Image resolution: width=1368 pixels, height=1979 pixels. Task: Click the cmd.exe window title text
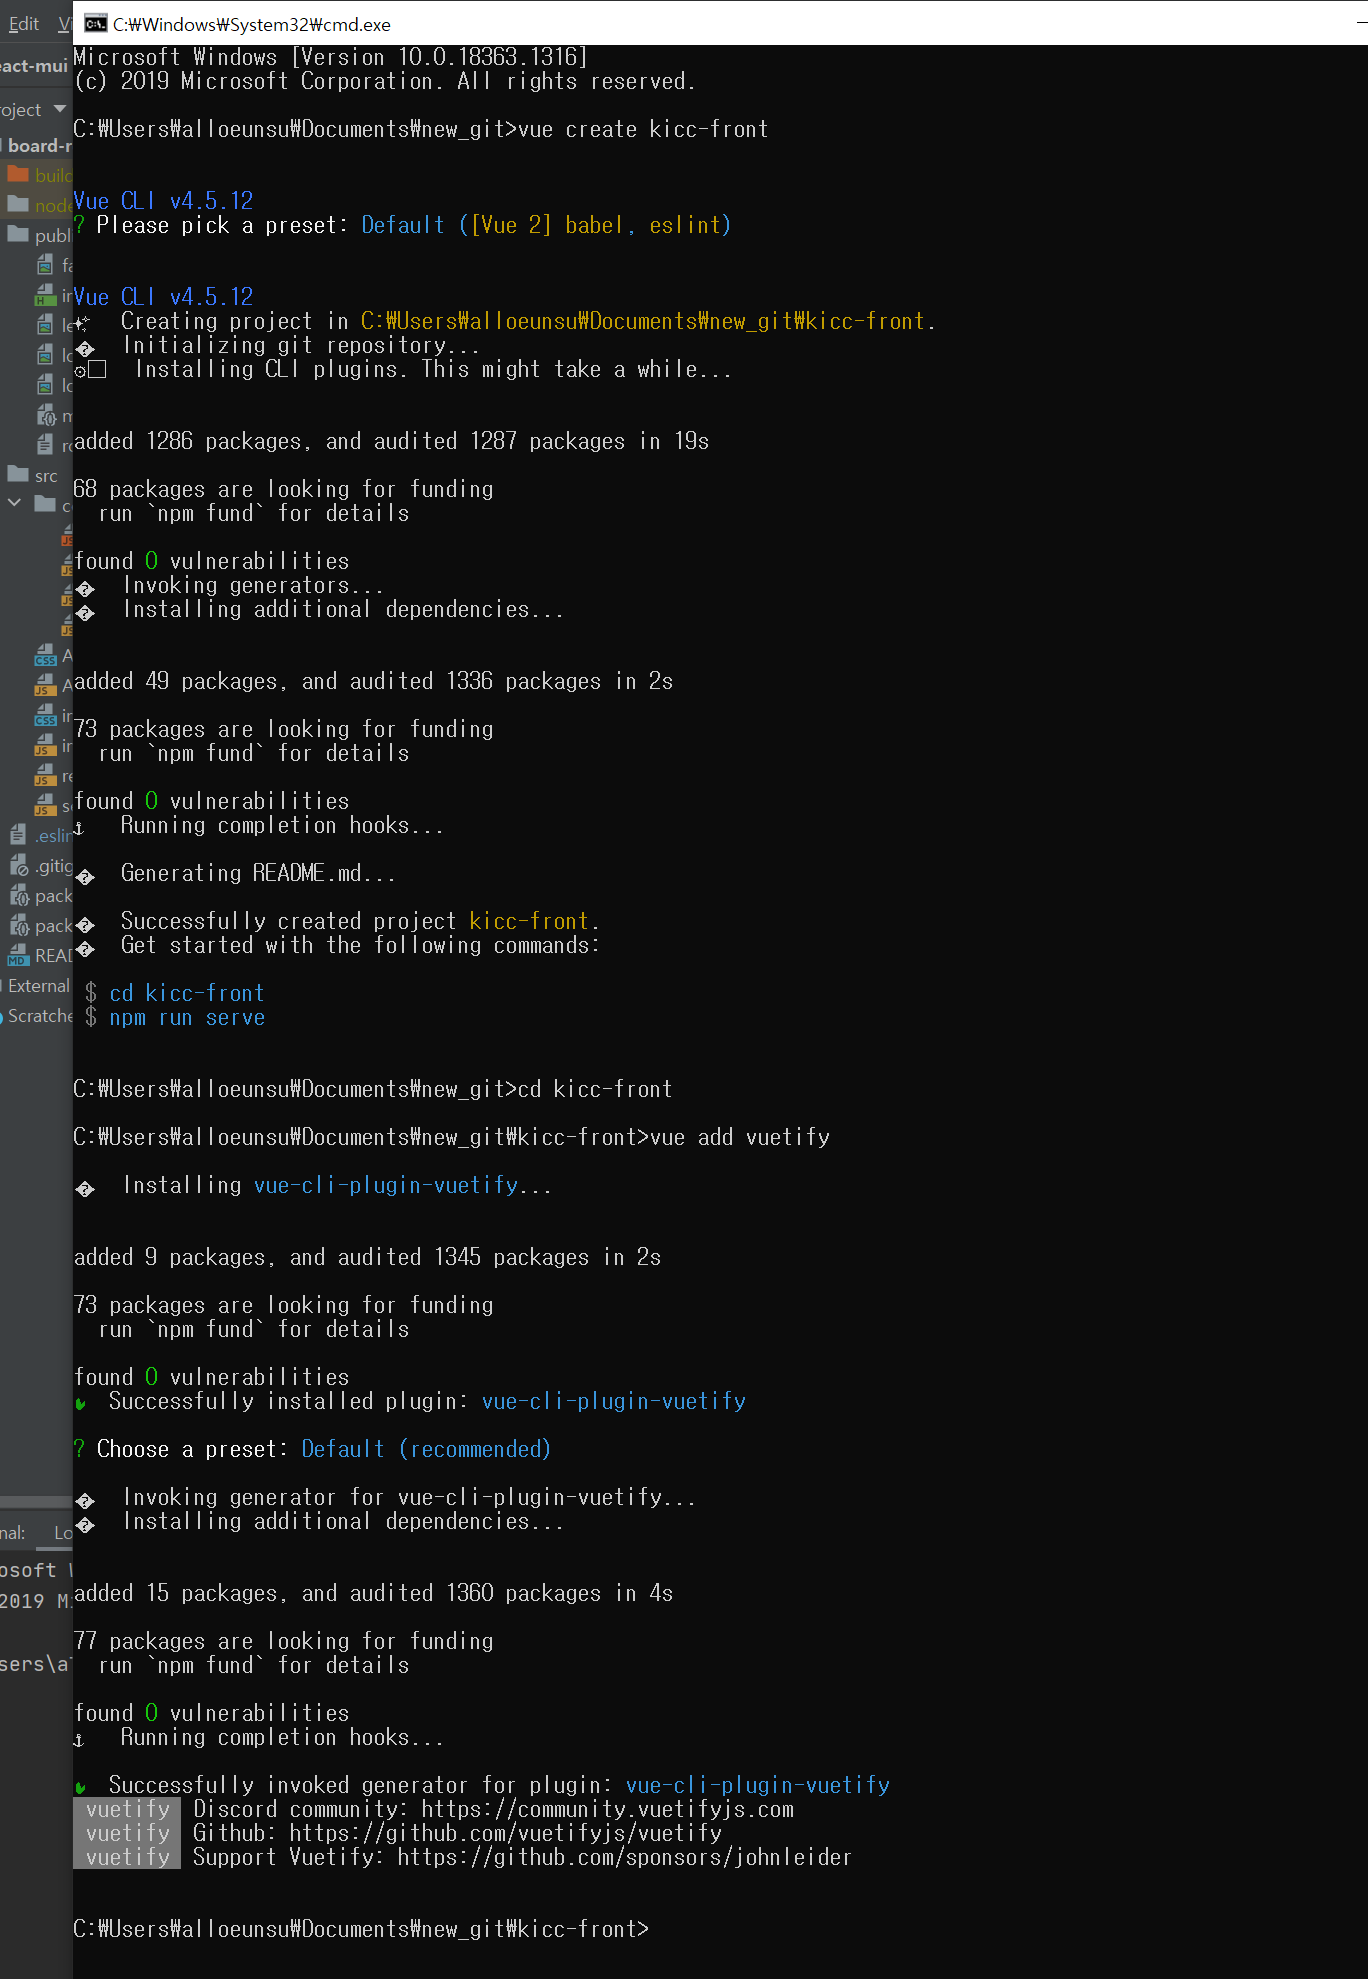tap(251, 24)
